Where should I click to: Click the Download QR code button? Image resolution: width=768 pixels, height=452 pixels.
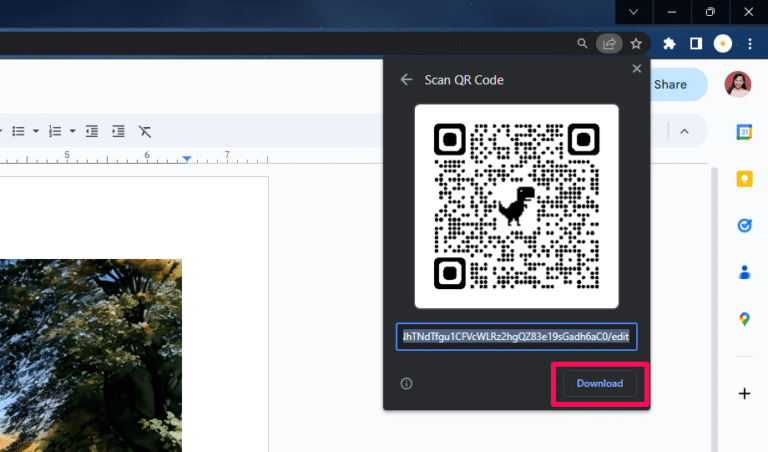[x=600, y=383]
